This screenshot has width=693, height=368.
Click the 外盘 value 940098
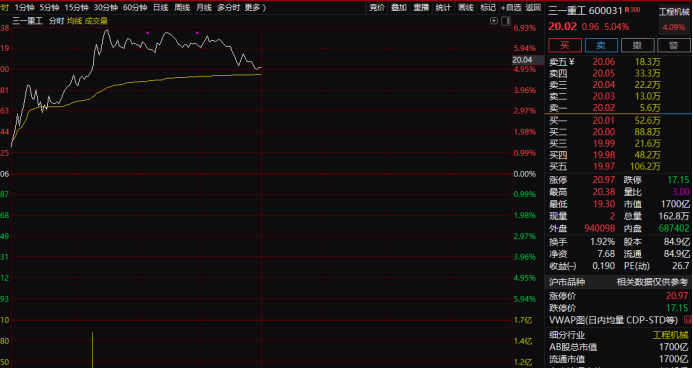click(x=599, y=228)
